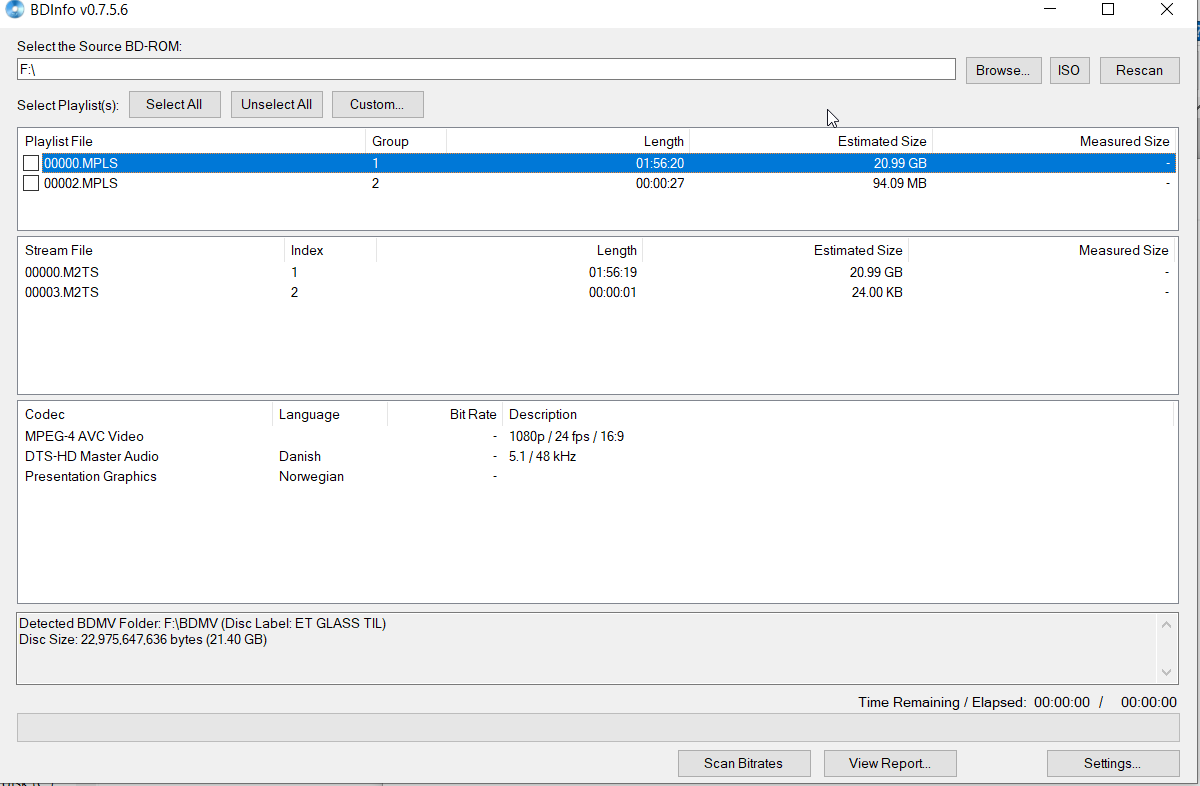Screen dimensions: 1200x786
Task: Click the Browse... button
Action: 1003,70
